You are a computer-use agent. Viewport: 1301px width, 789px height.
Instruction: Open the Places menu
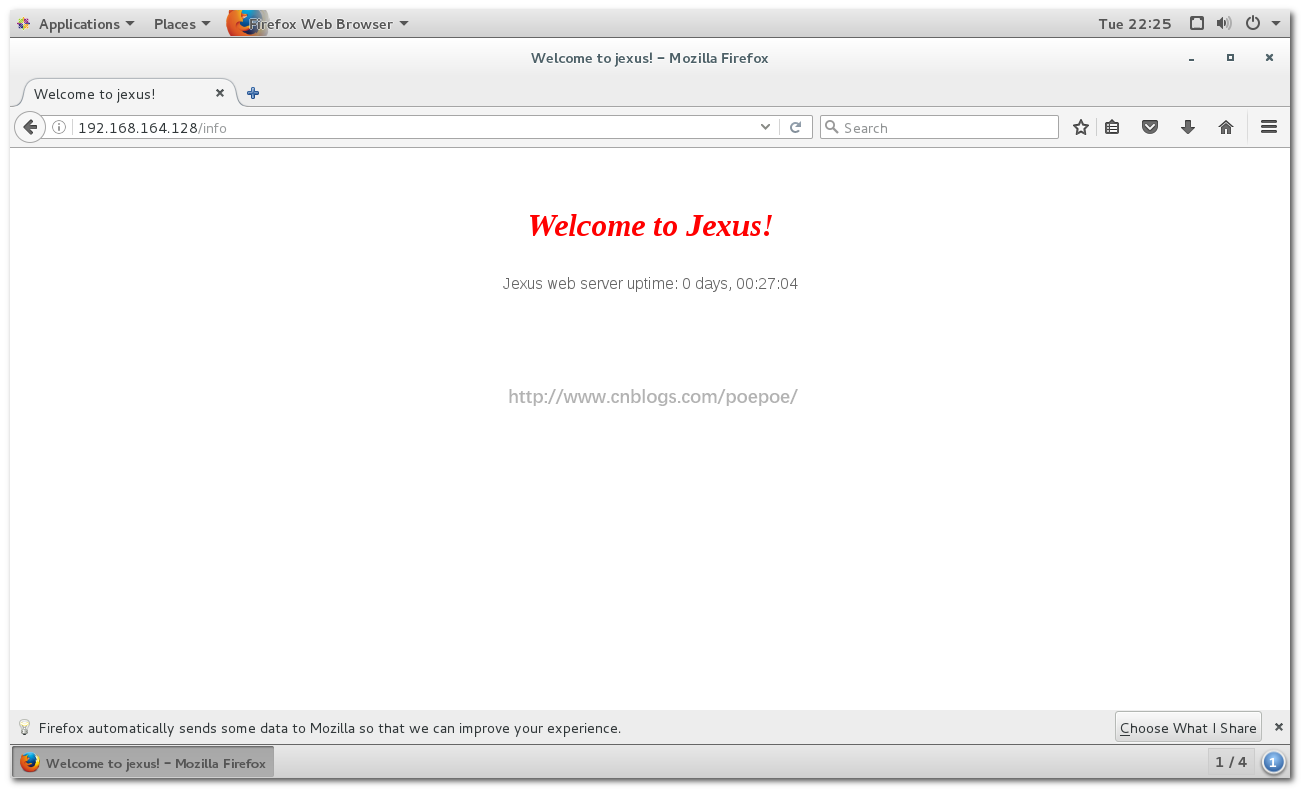click(182, 23)
